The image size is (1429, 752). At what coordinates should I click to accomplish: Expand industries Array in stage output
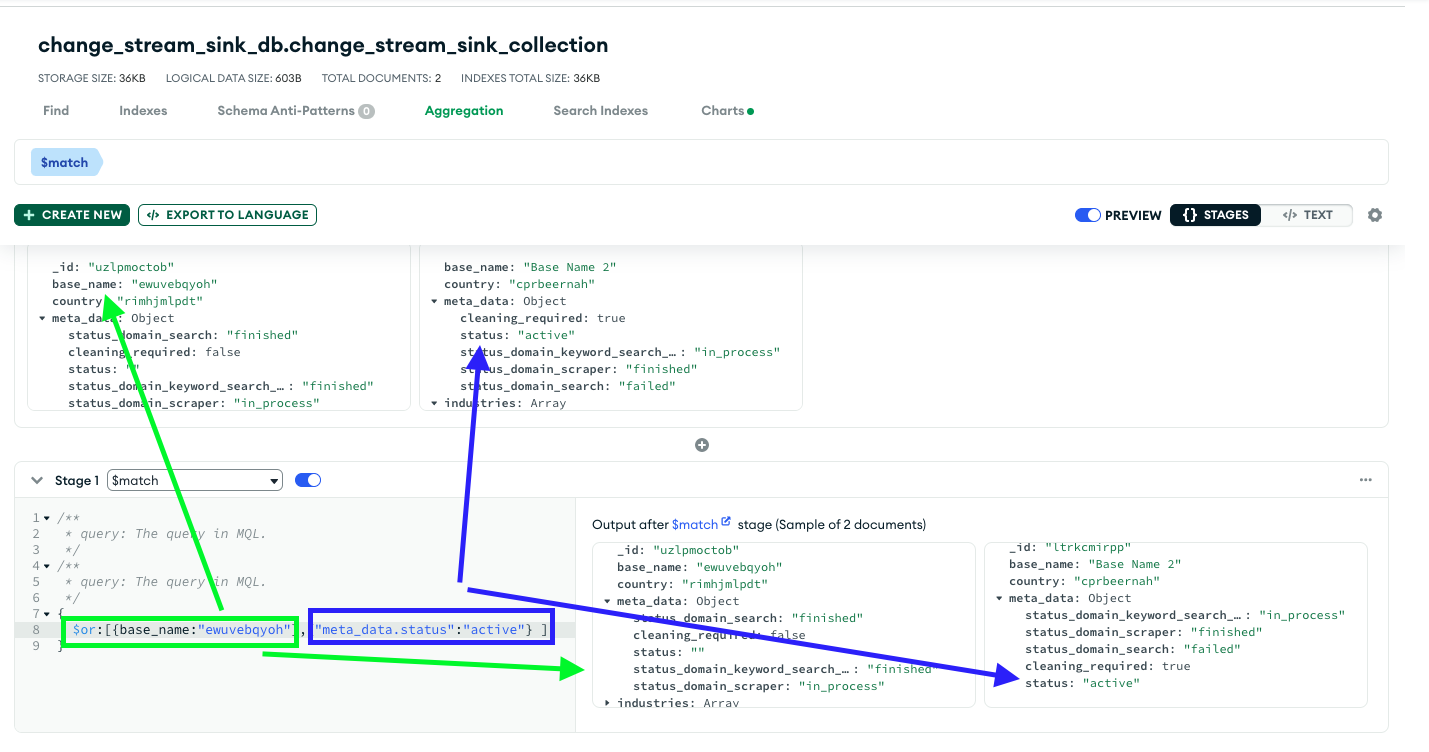coord(608,703)
